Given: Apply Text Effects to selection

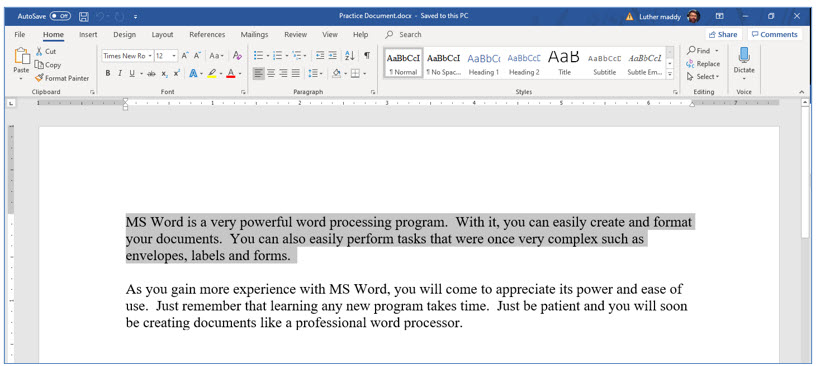Looking at the screenshot, I should [x=193, y=74].
